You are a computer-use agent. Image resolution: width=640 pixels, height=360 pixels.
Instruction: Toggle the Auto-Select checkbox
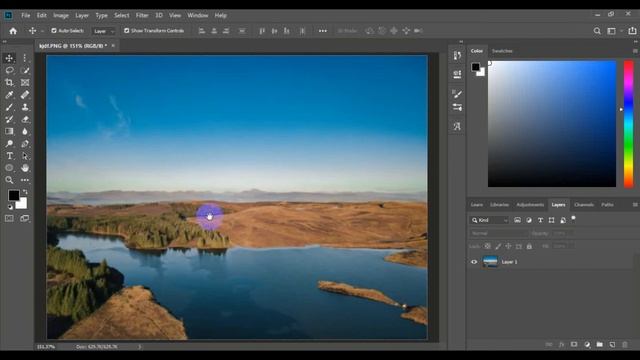53,31
